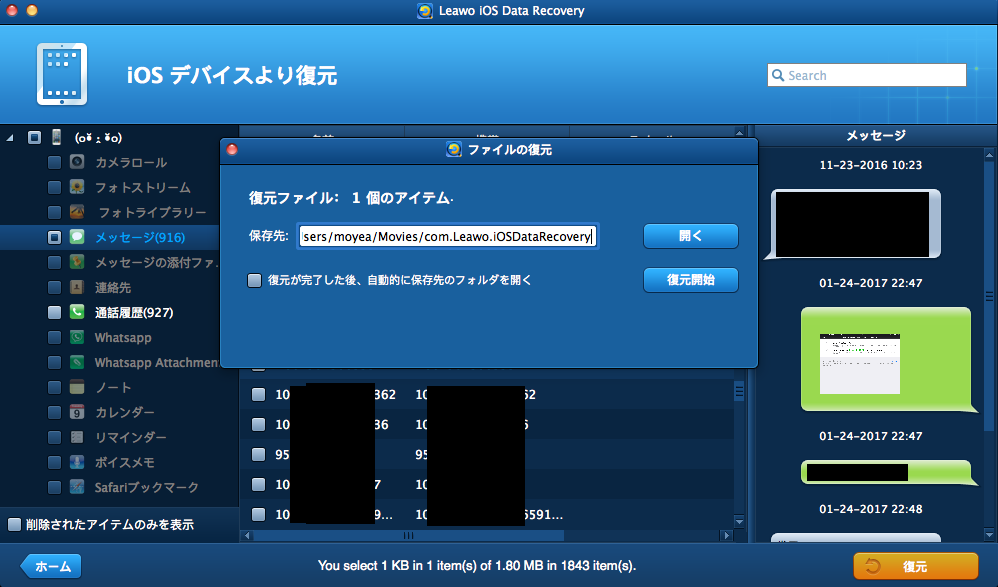
Task: Click the Message Attachments (メッセージの添付ファイル) icon
Action: tap(77, 262)
